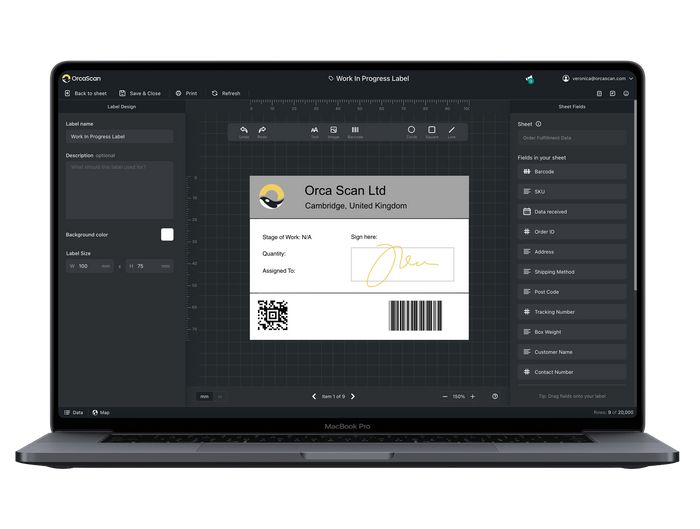This screenshot has width=700, height=529.
Task: Select the Image tool
Action: pos(333,130)
